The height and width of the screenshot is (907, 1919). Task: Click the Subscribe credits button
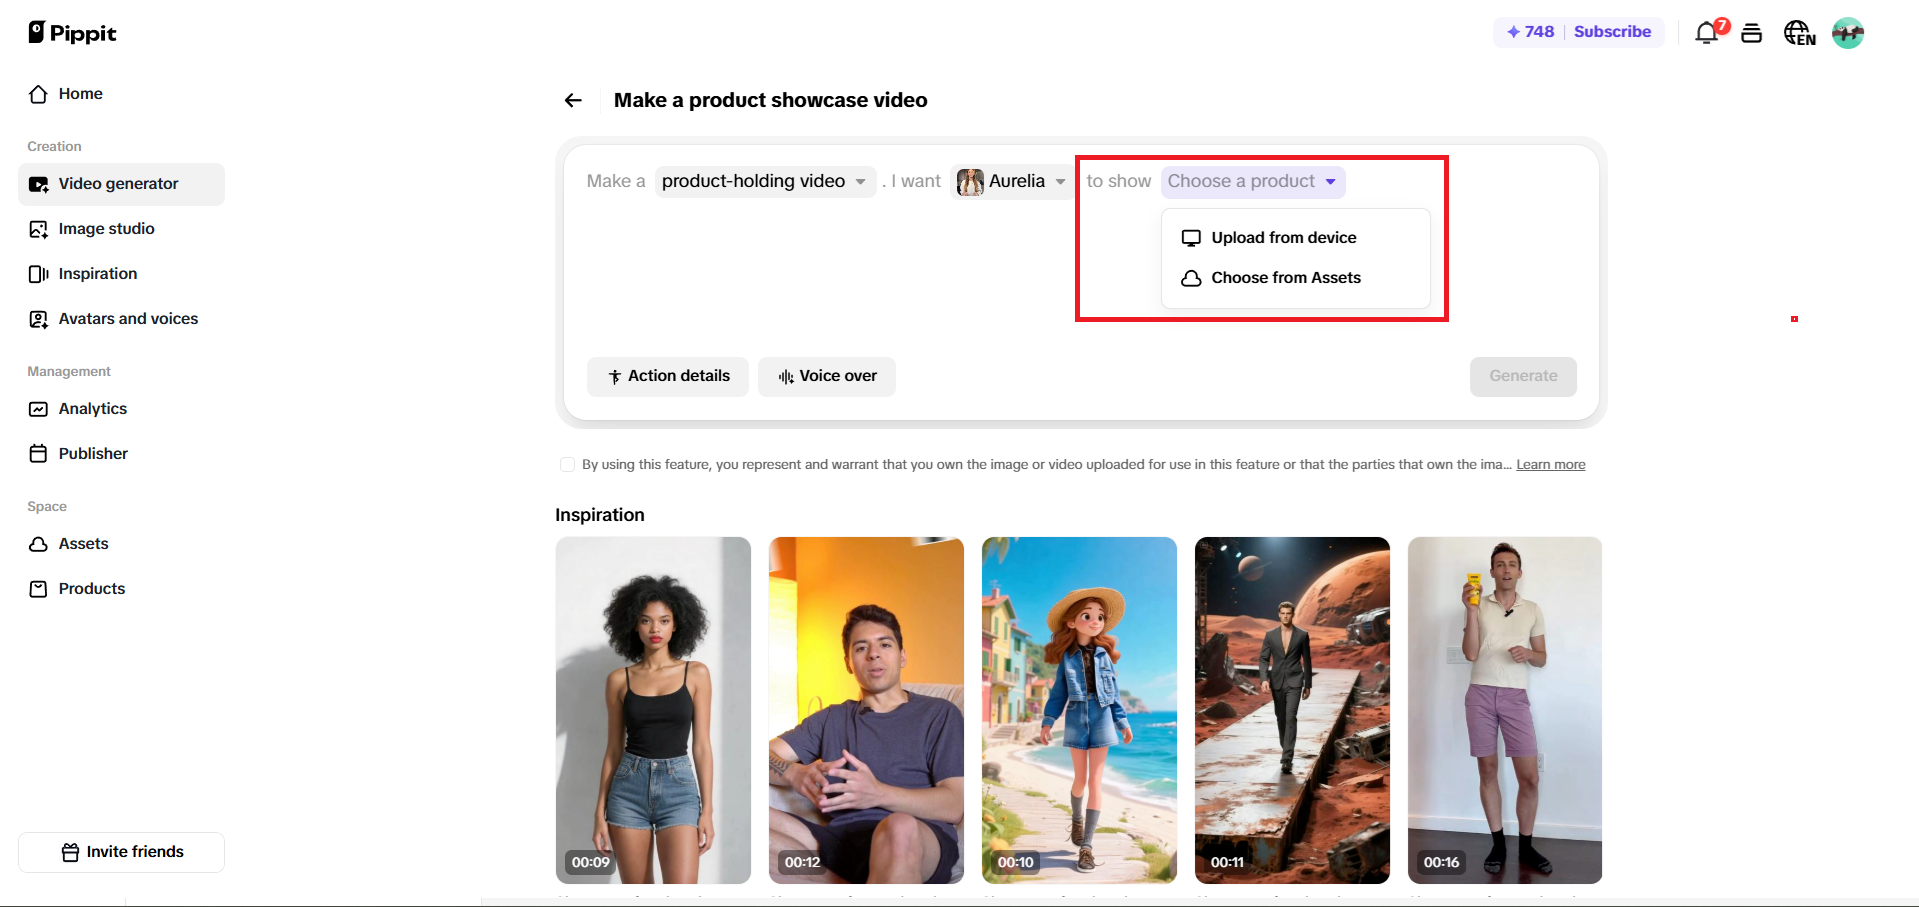tap(1579, 32)
